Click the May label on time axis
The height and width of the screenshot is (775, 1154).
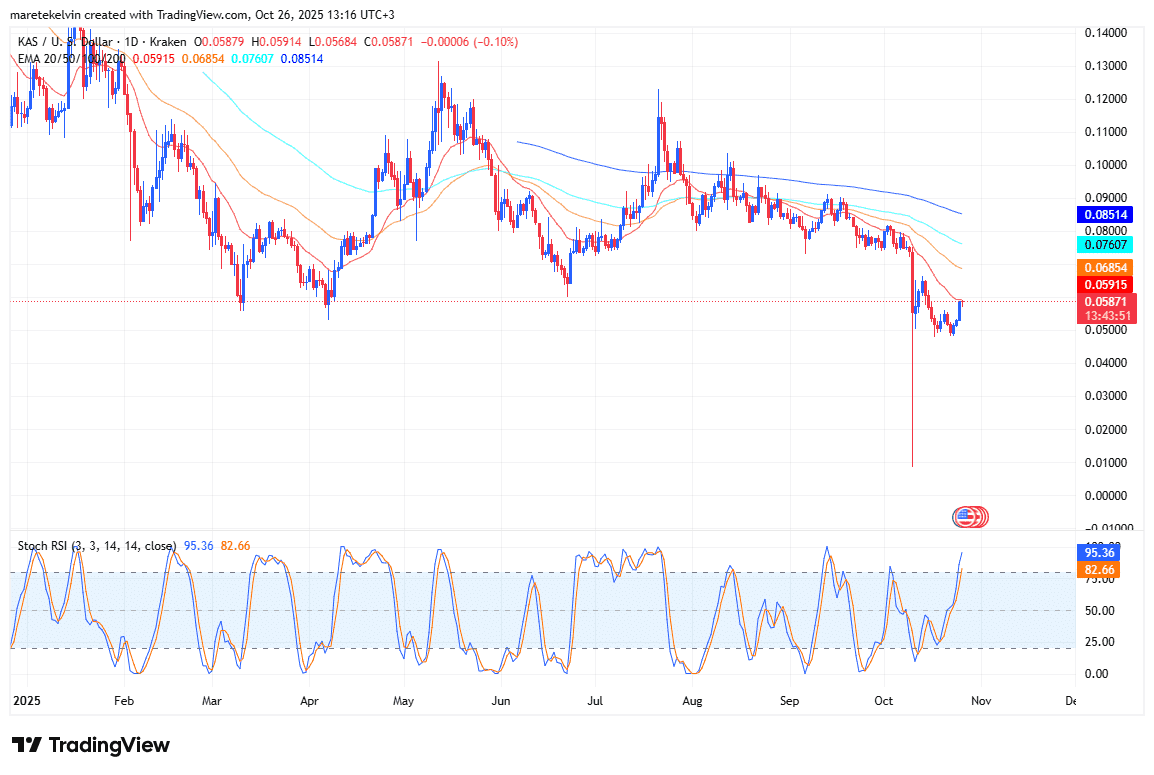pyautogui.click(x=404, y=701)
